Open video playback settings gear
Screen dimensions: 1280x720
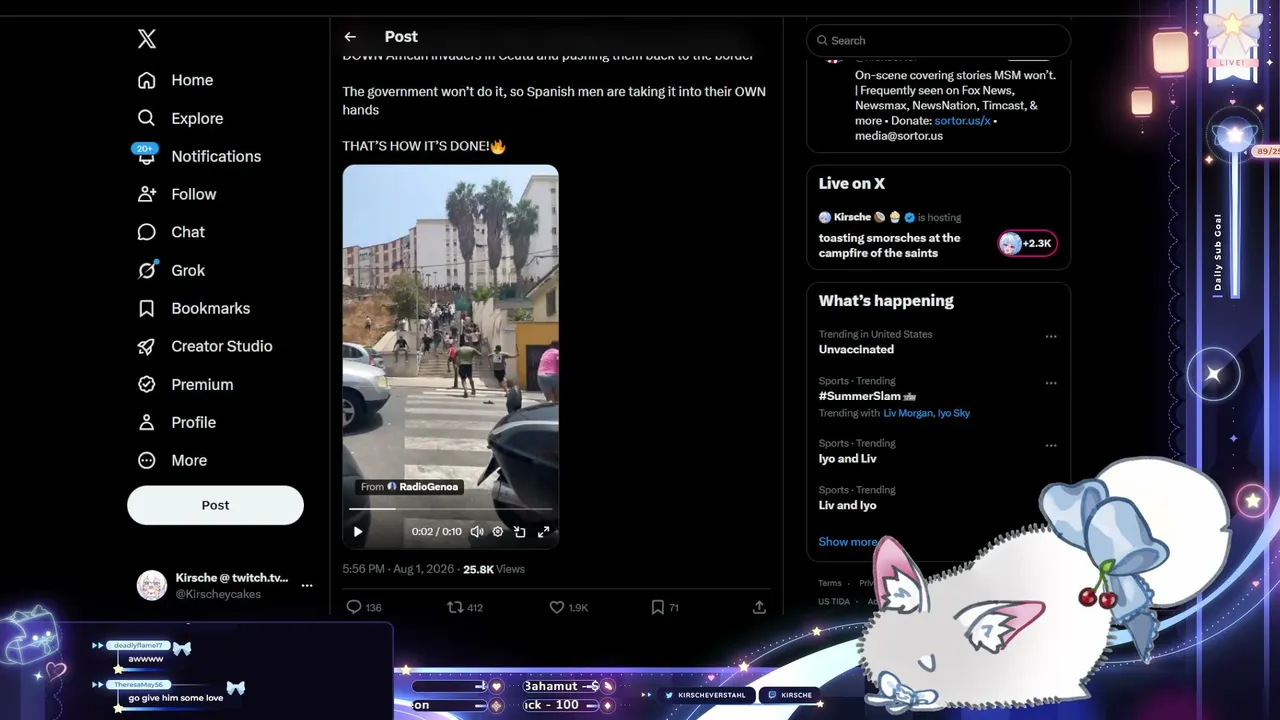(x=498, y=532)
